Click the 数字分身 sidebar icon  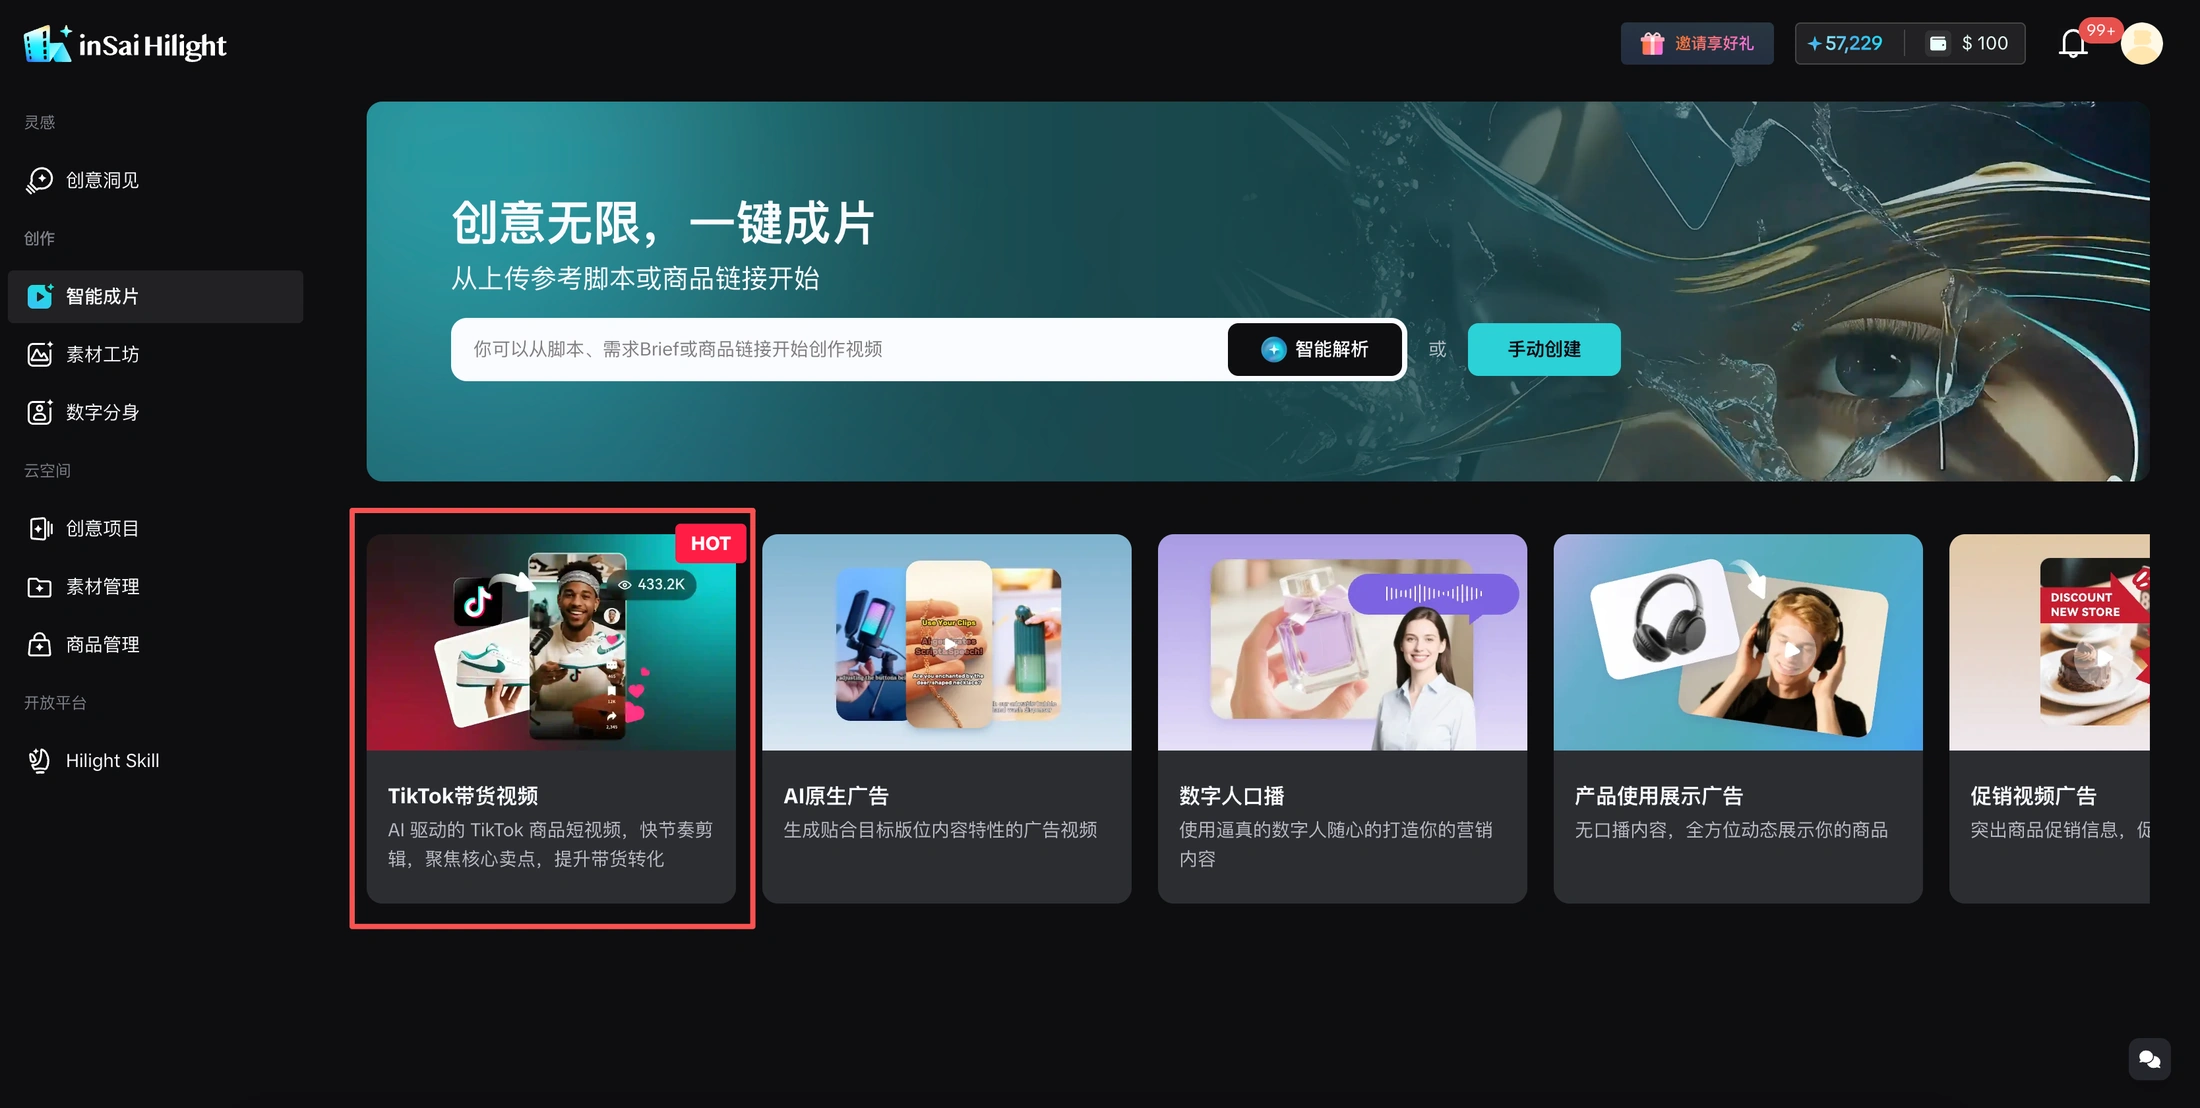pos(40,412)
